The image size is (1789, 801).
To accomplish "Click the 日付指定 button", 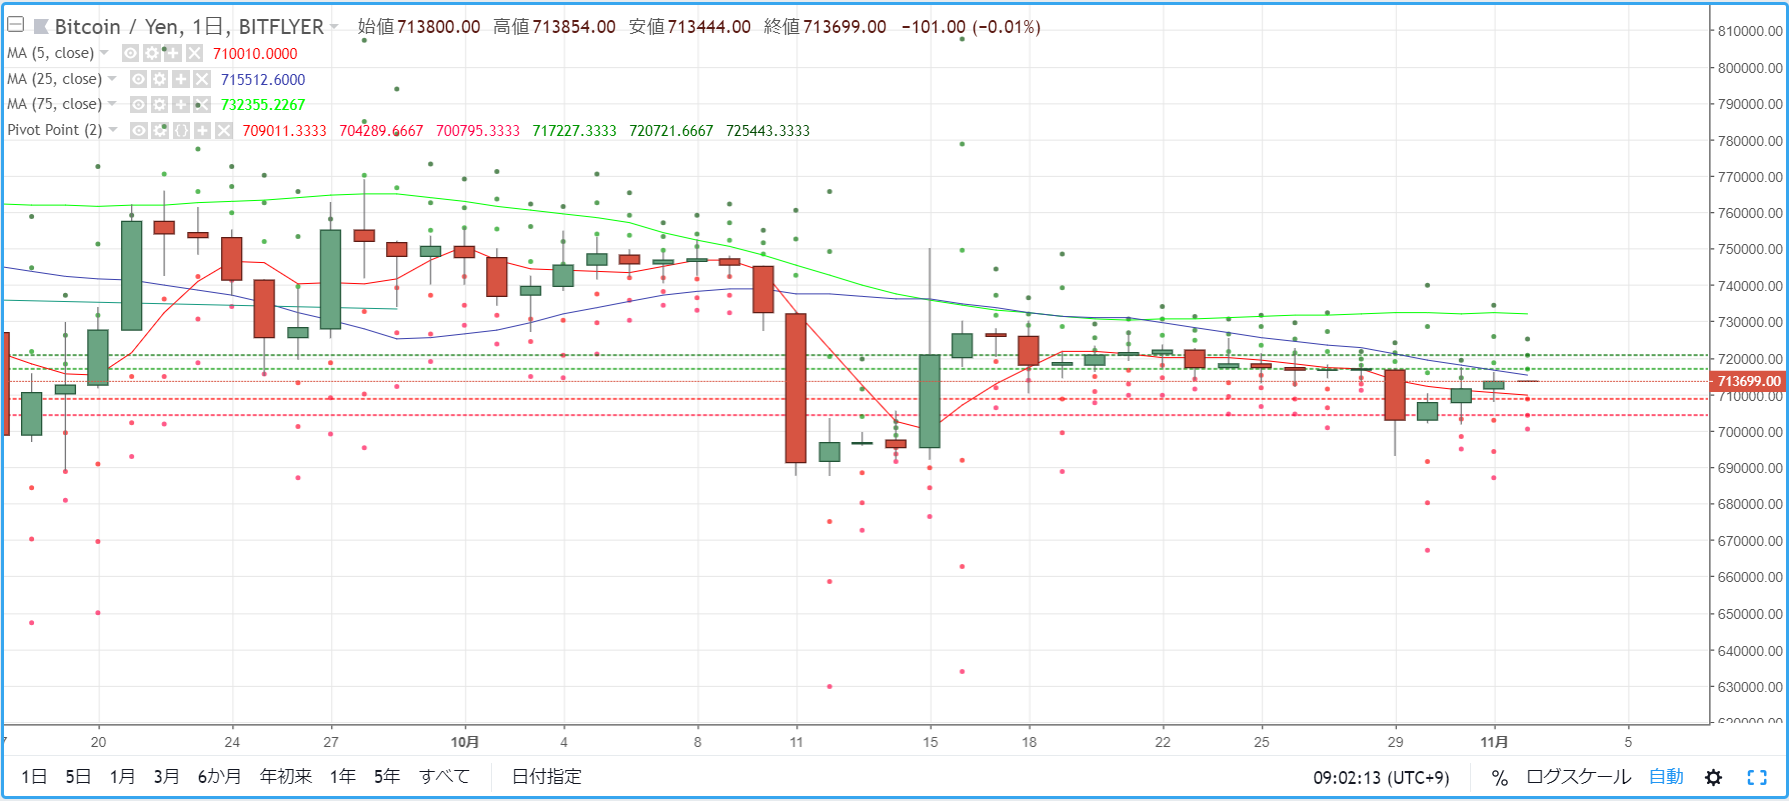I will tap(546, 777).
